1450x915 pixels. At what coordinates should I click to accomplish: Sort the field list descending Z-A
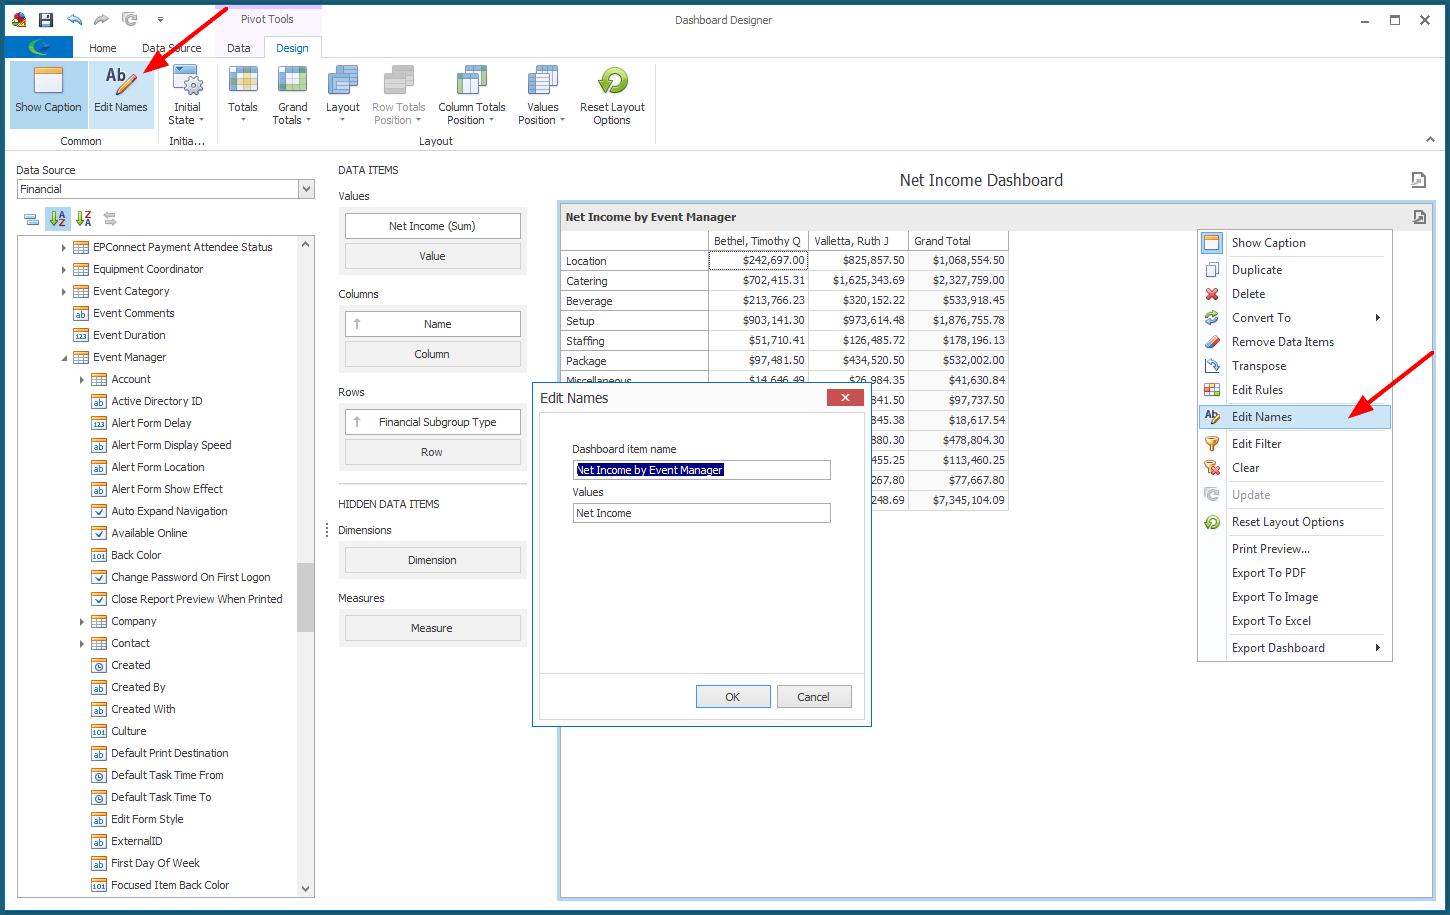[84, 219]
